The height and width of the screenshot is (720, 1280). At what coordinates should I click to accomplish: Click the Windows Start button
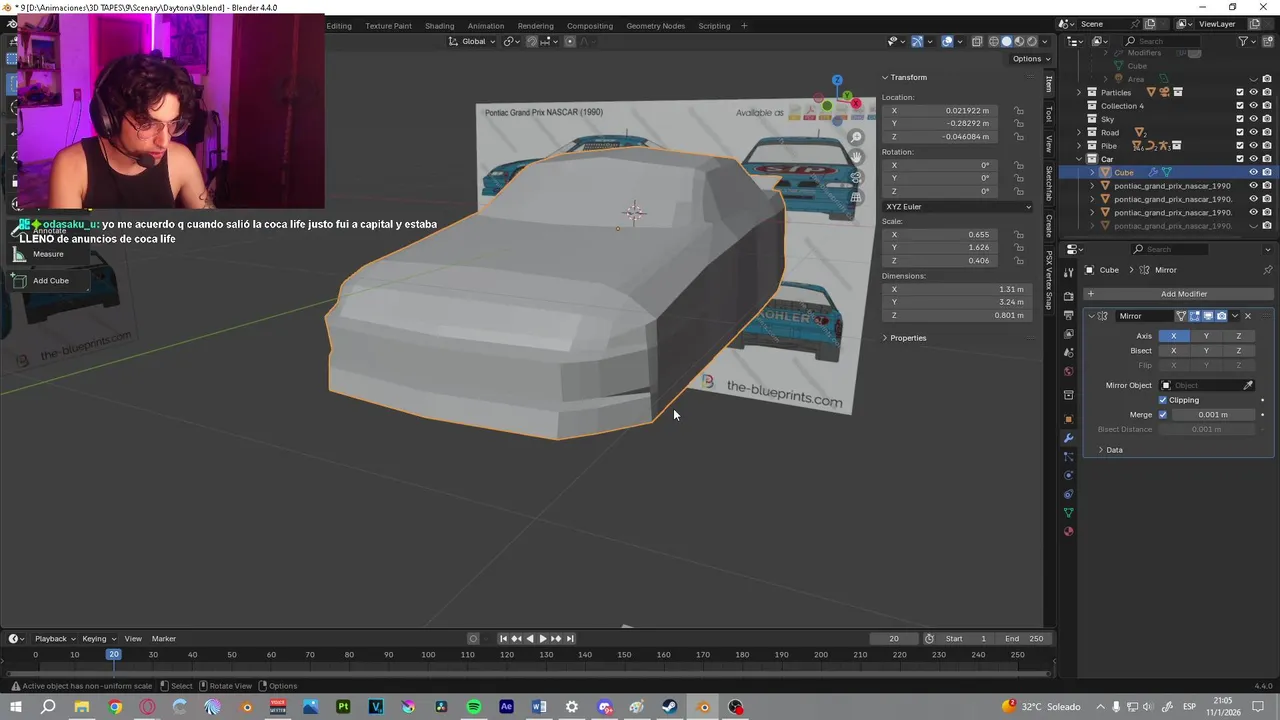(16, 707)
